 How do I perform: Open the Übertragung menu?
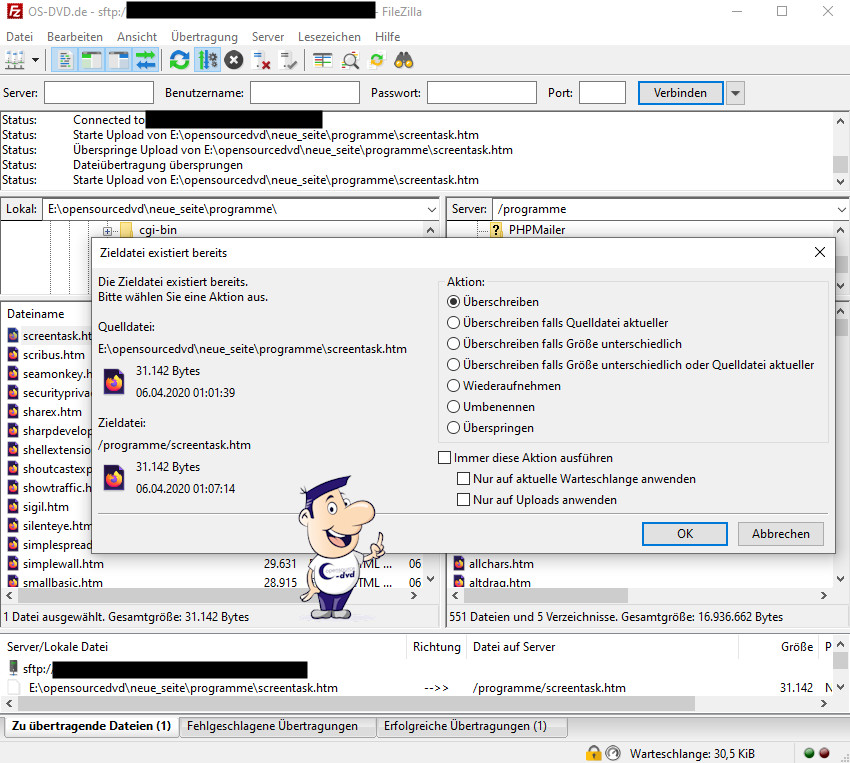click(x=204, y=36)
